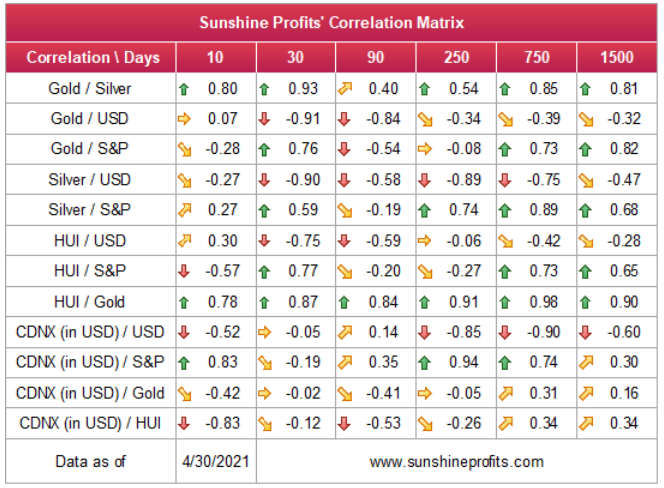Click green up arrow in HUI / Gold 750-day cell
This screenshot has width=664, height=488.
(505, 302)
